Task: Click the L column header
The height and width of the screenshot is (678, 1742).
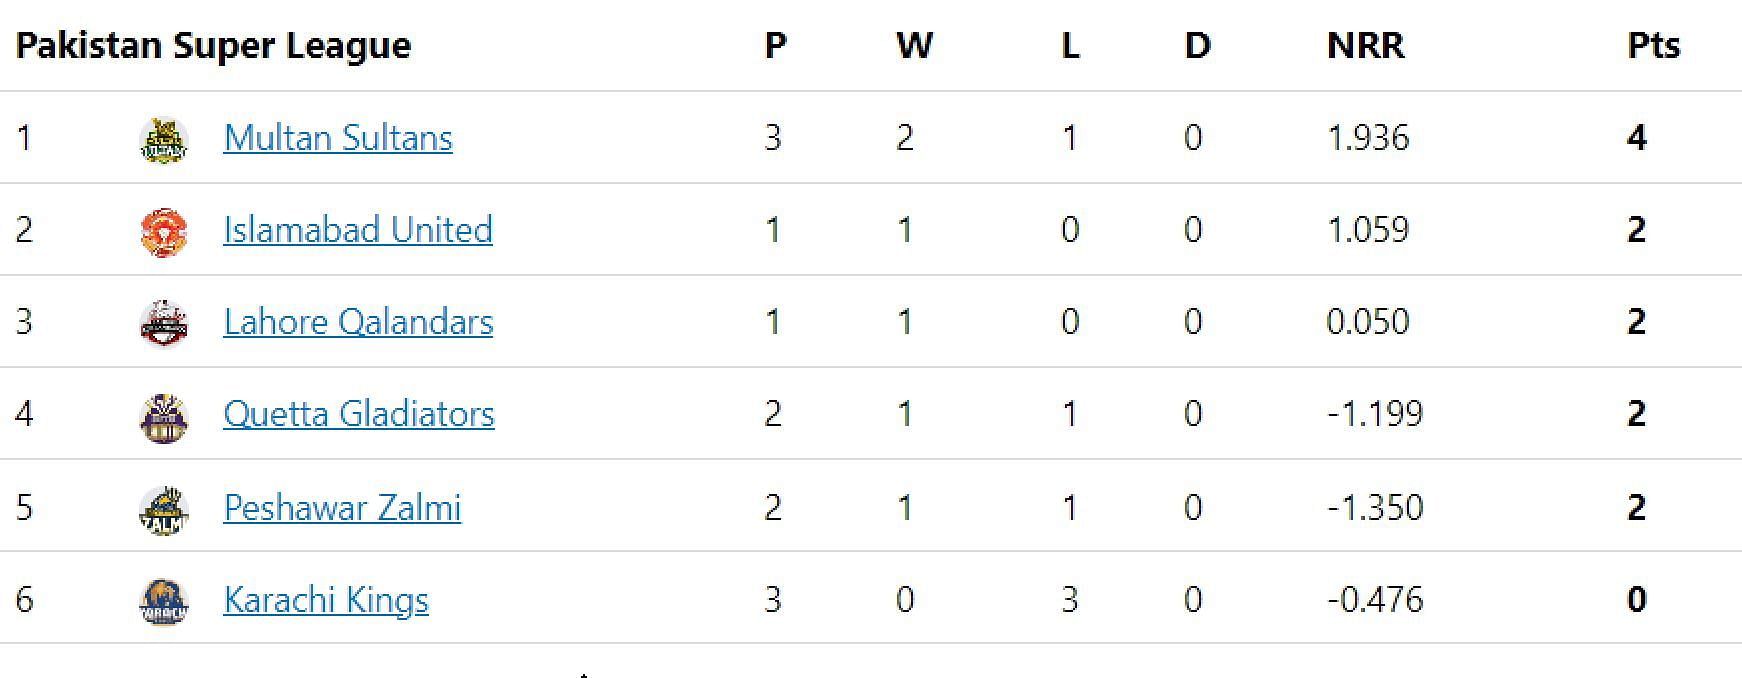Action: 1070,46
